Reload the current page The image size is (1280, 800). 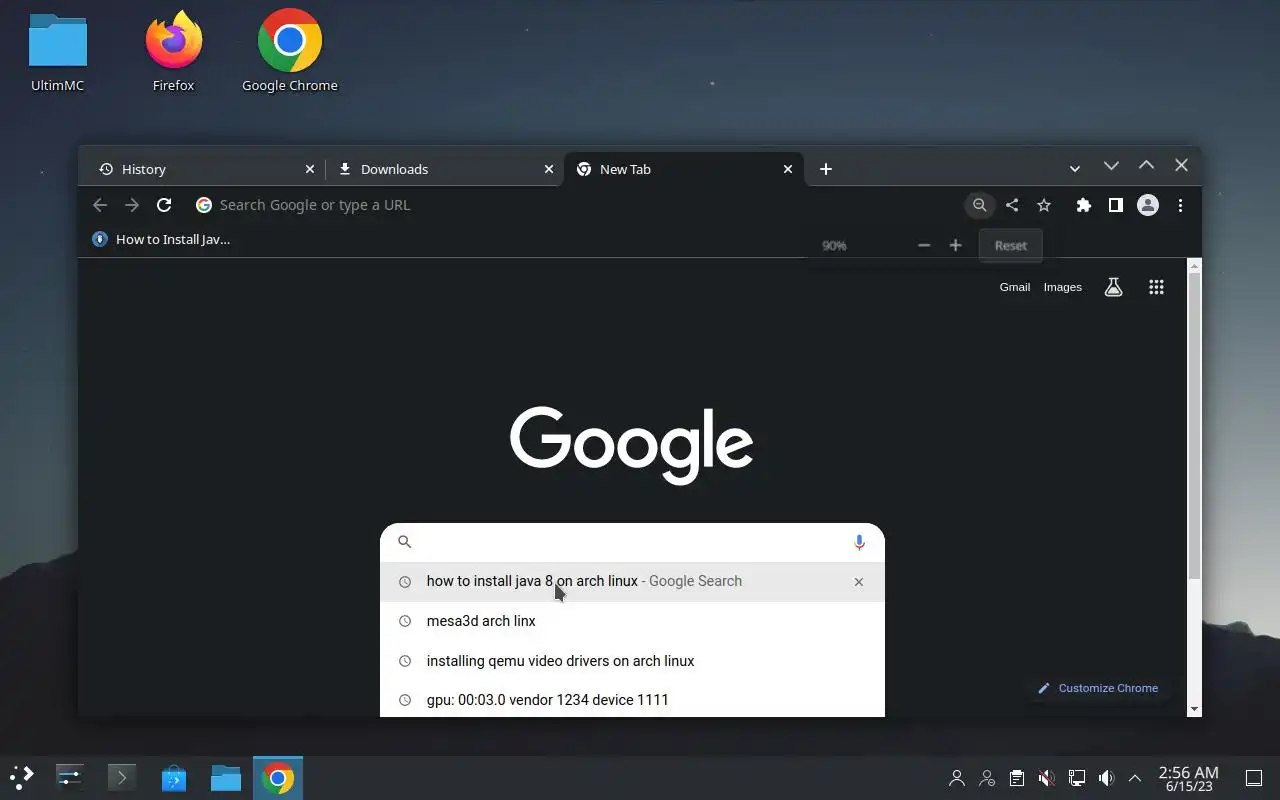[x=164, y=205]
